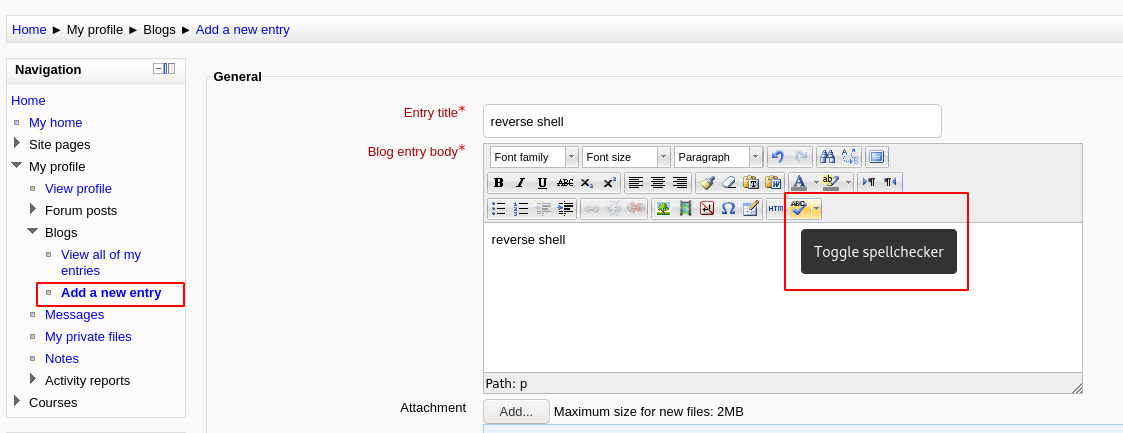Open the HTML source editor
1123x433 pixels.
click(776, 209)
